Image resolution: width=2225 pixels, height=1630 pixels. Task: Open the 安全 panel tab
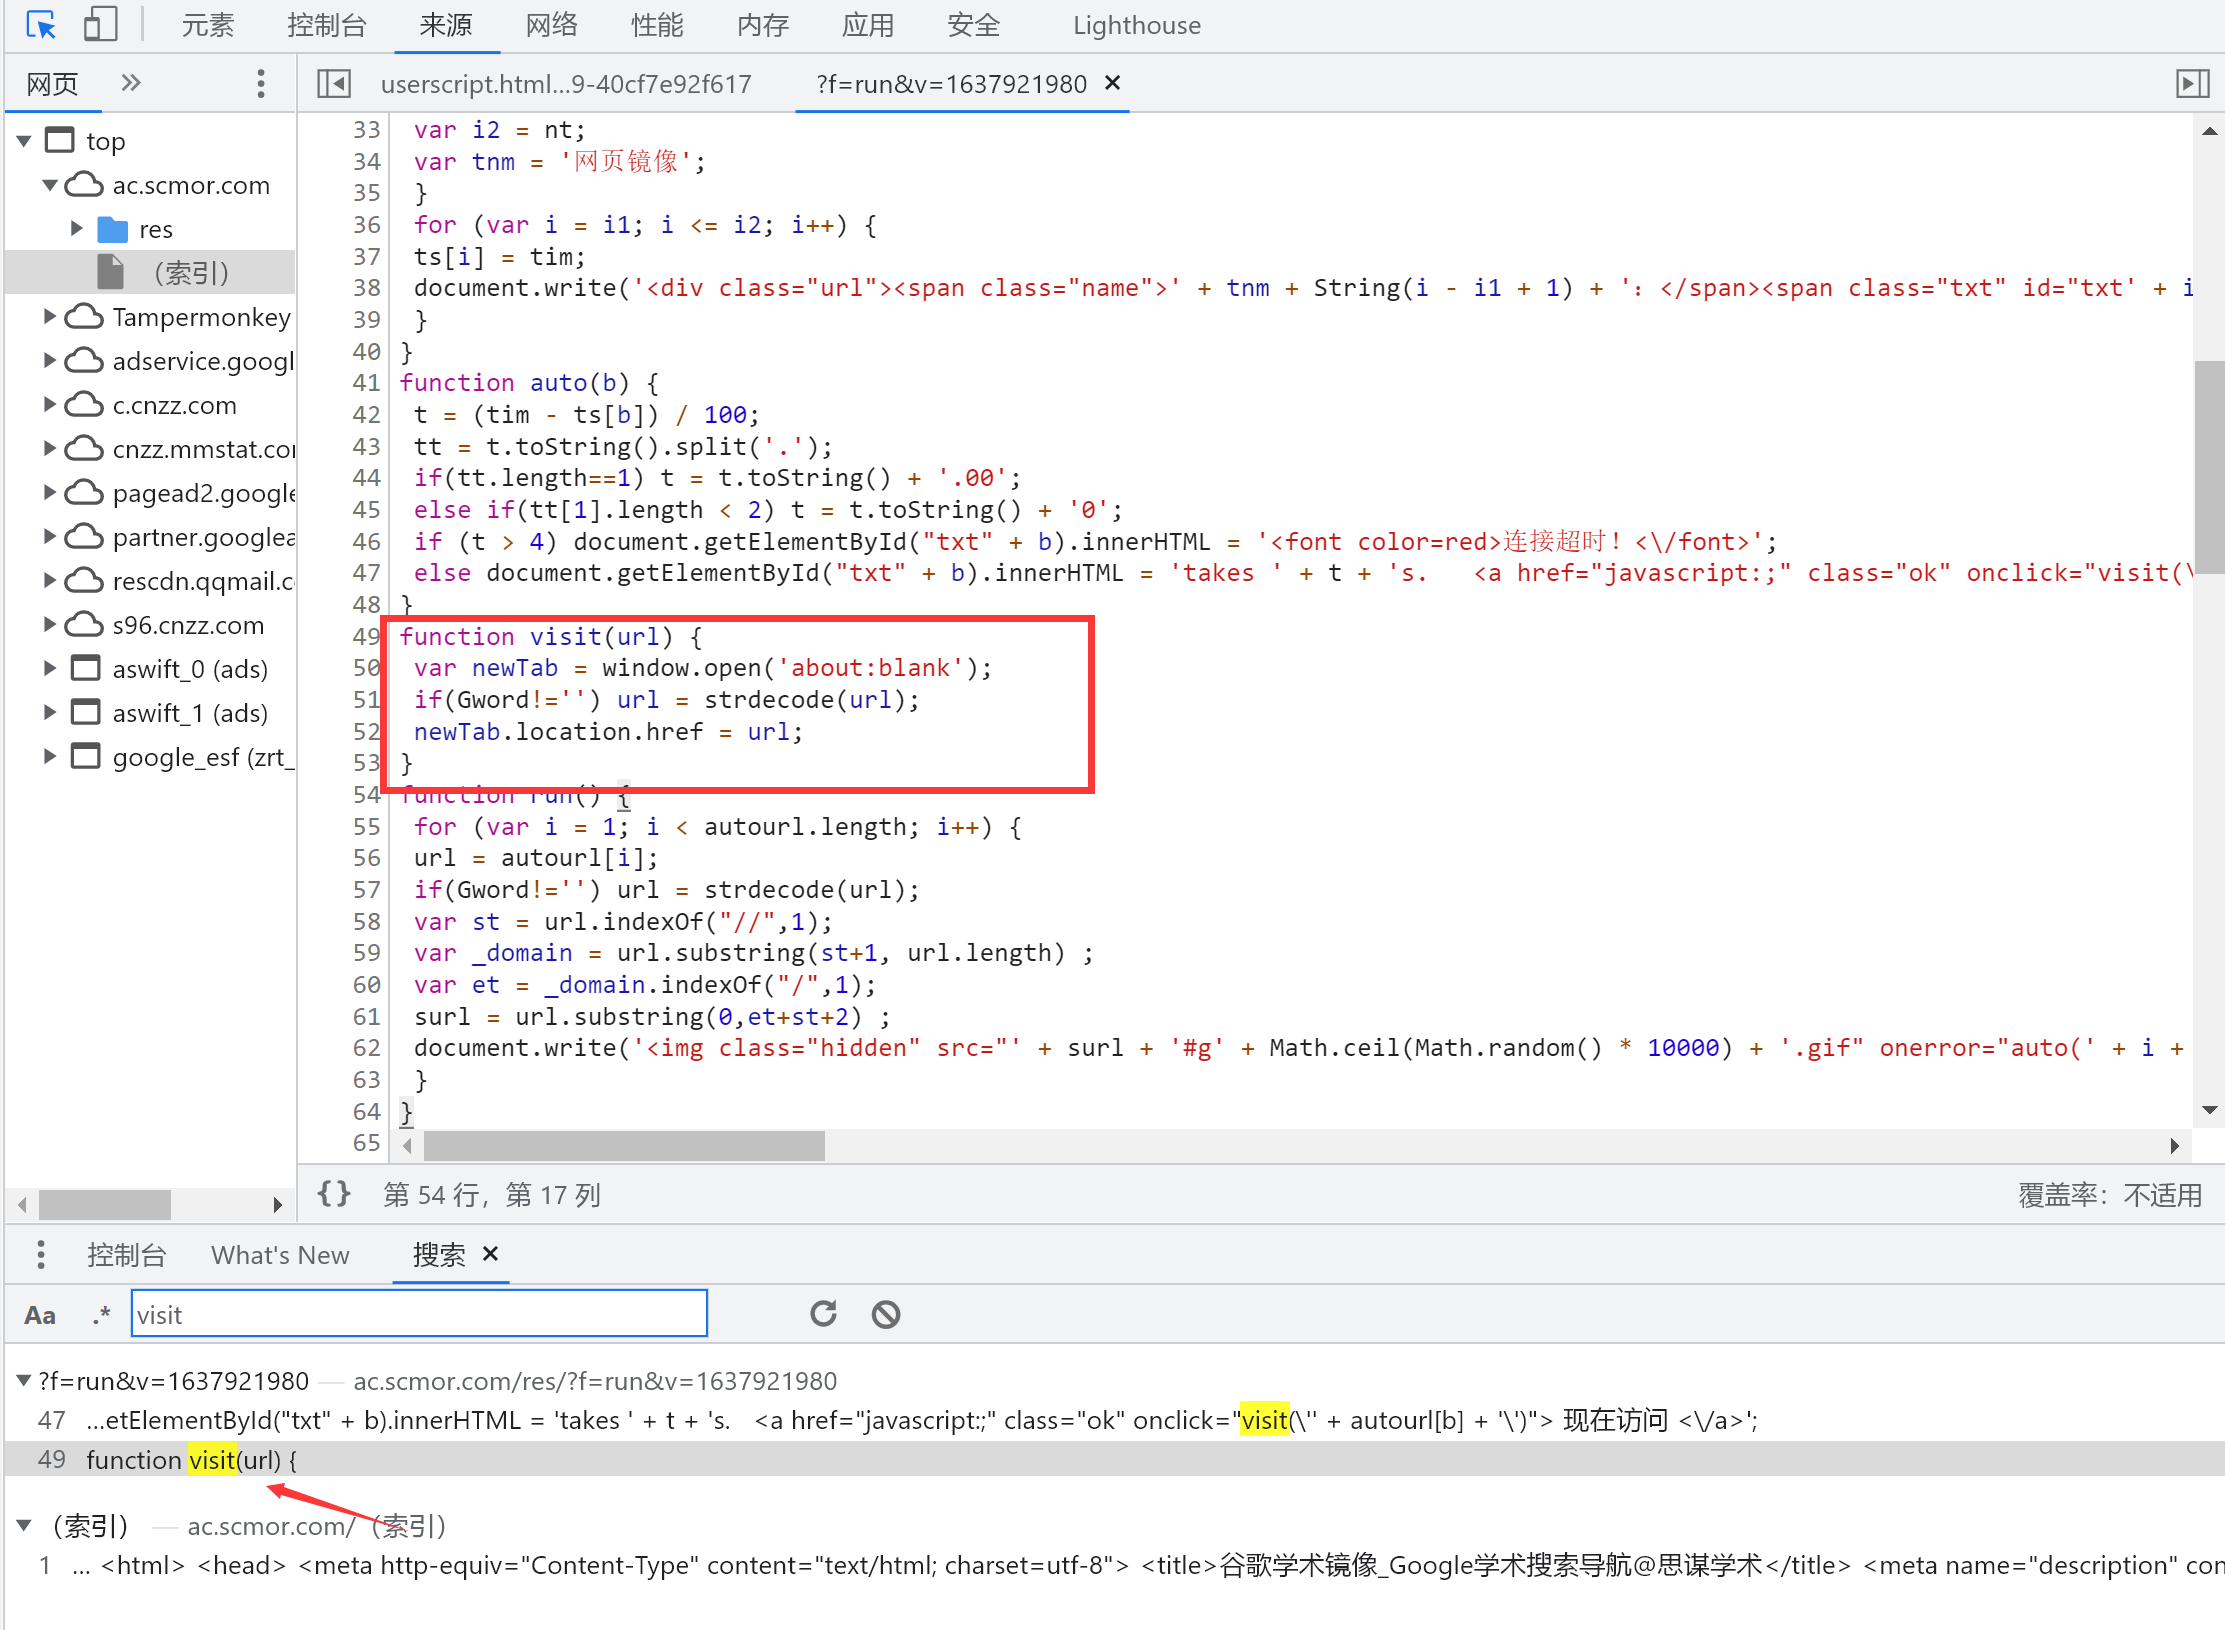click(x=973, y=25)
